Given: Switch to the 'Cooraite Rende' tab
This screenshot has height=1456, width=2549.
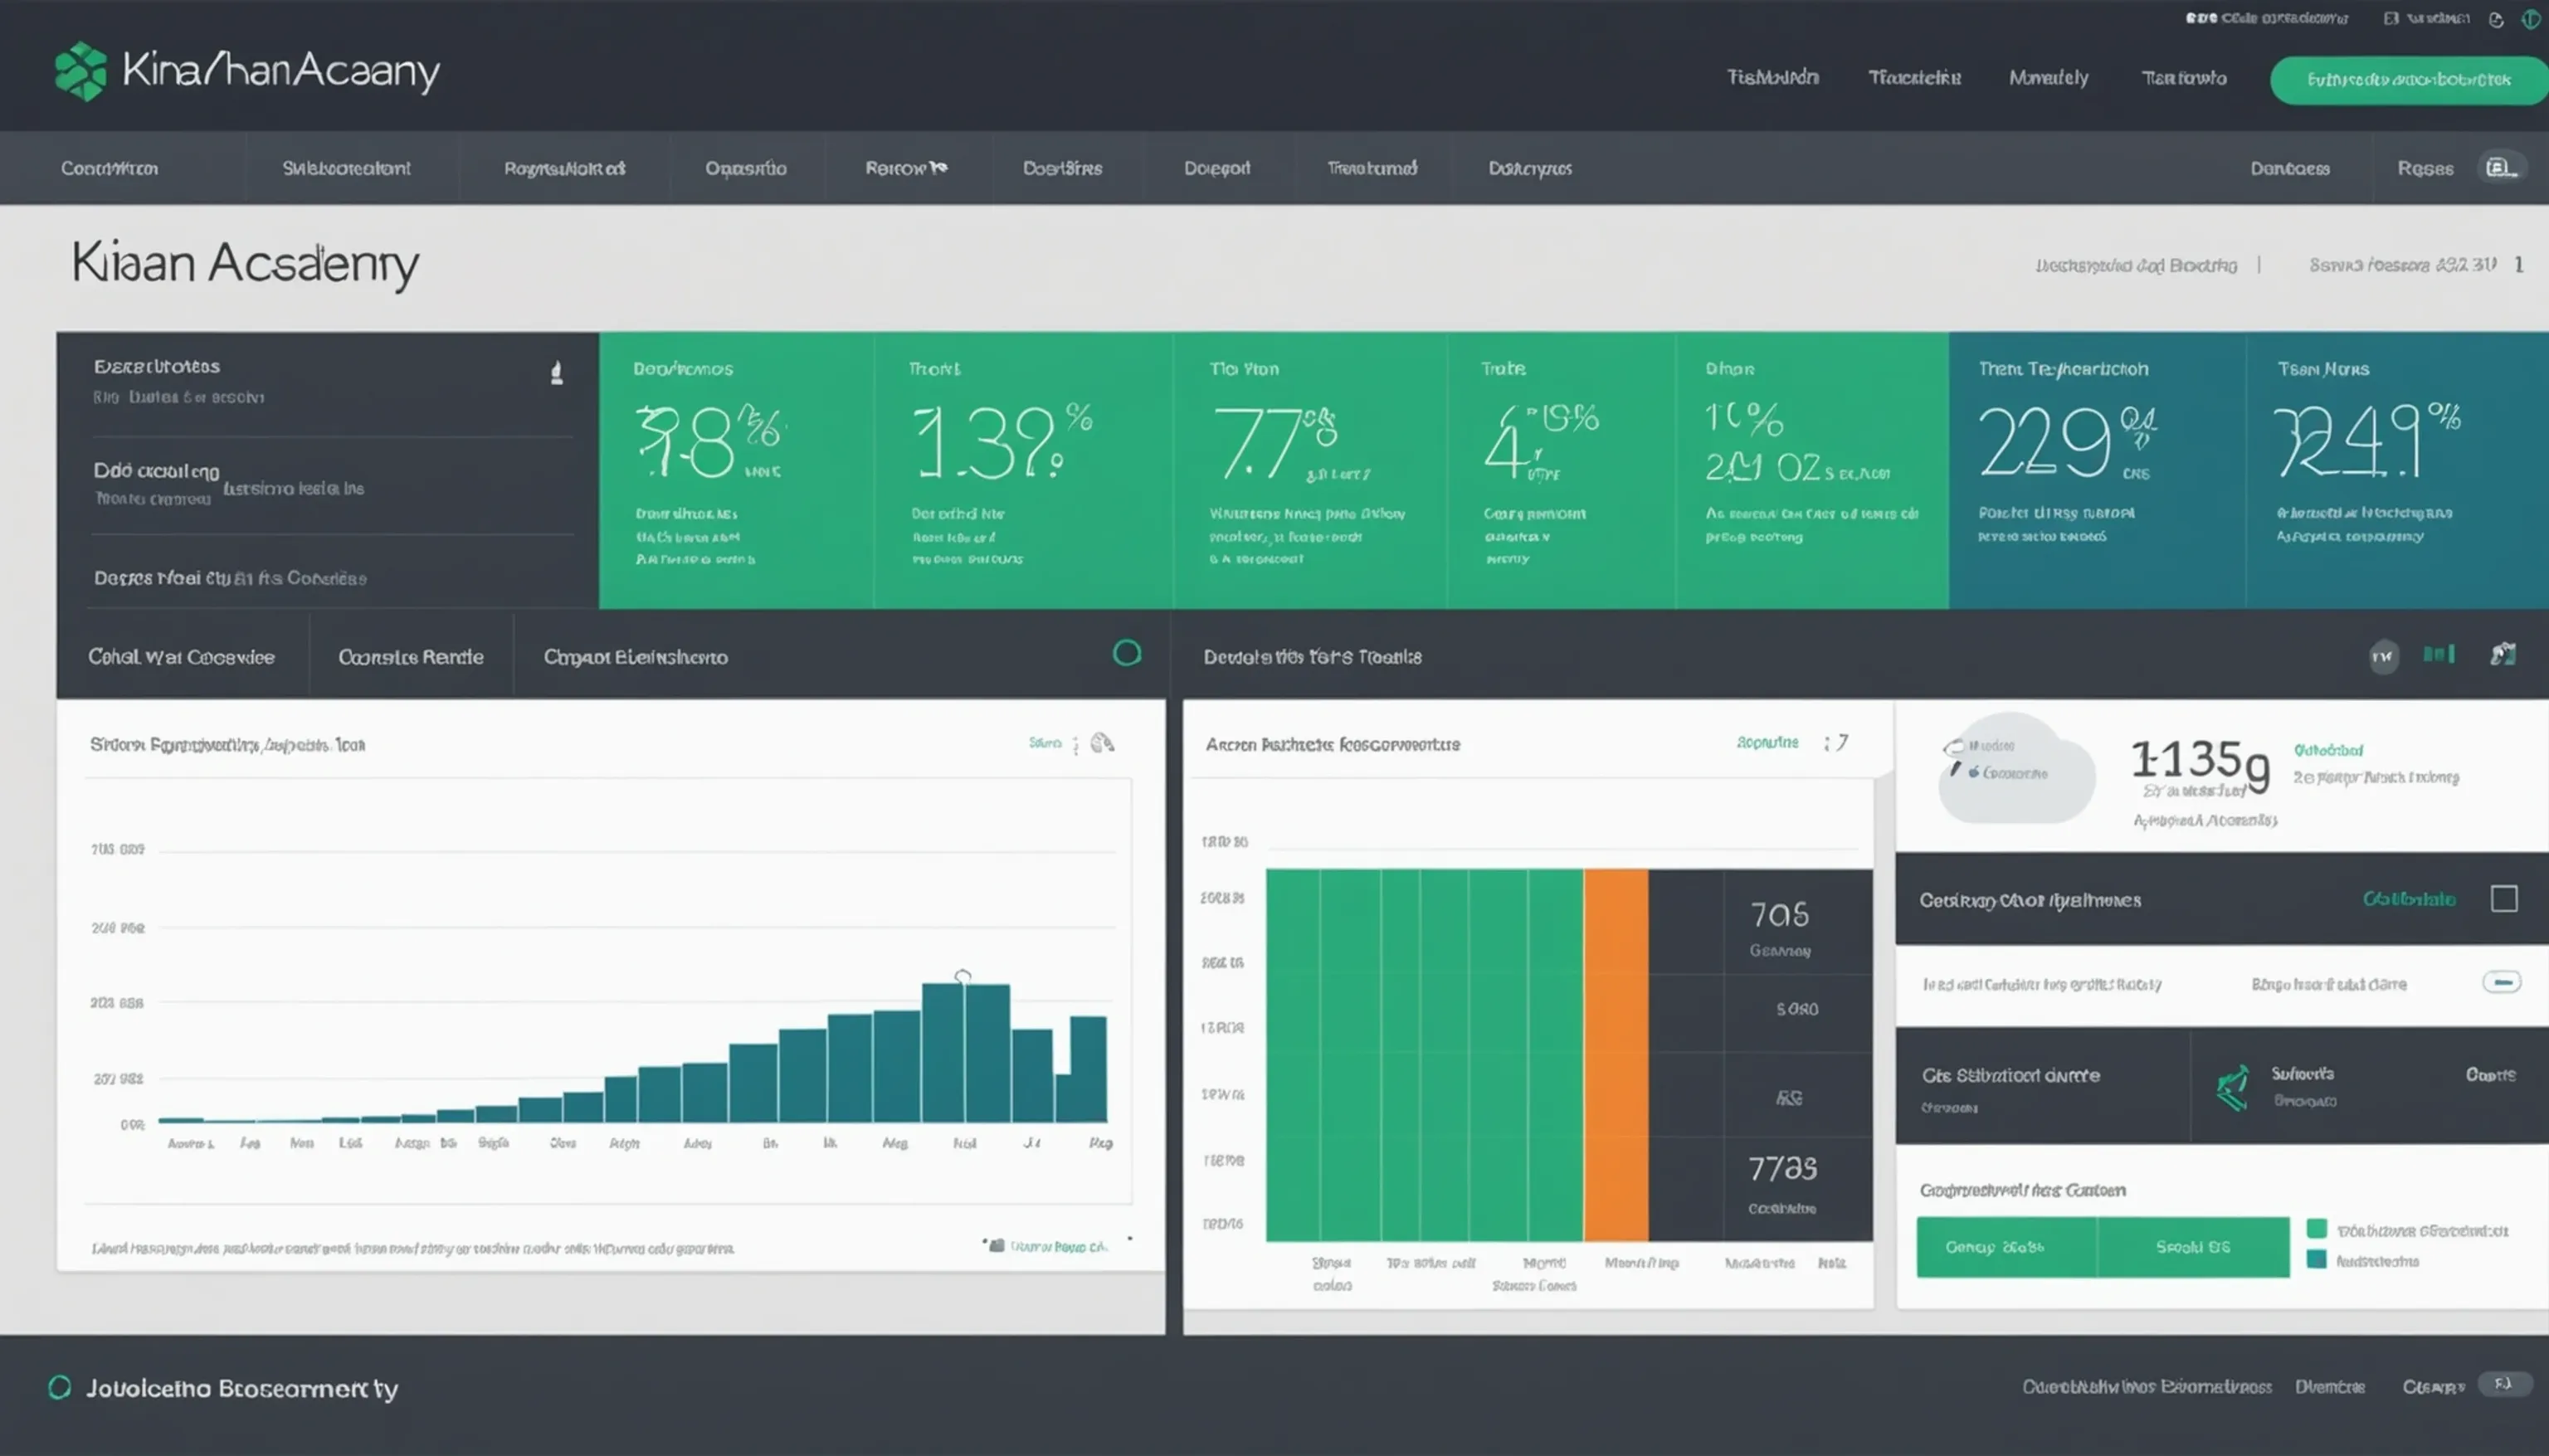Looking at the screenshot, I should (410, 656).
